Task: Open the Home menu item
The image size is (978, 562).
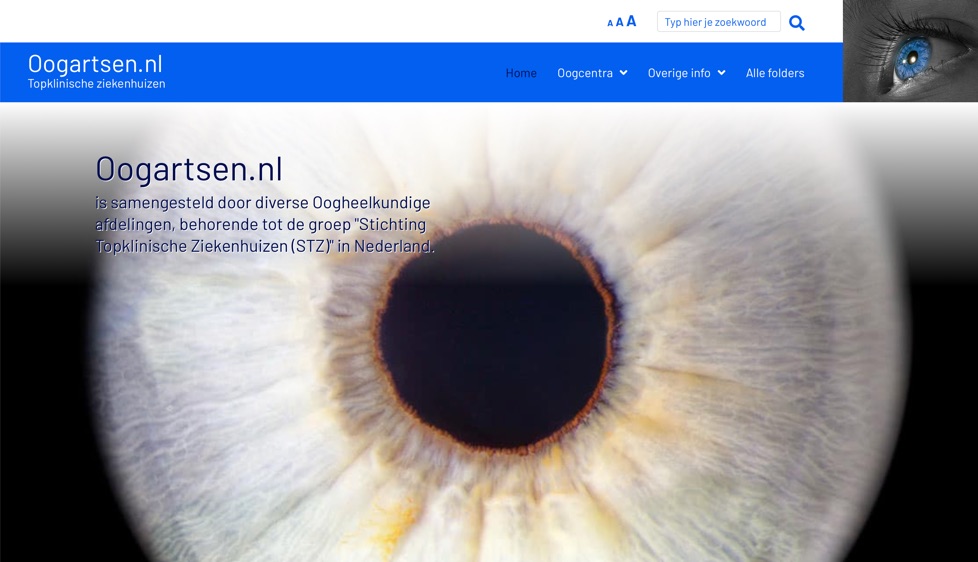Action: (x=521, y=73)
